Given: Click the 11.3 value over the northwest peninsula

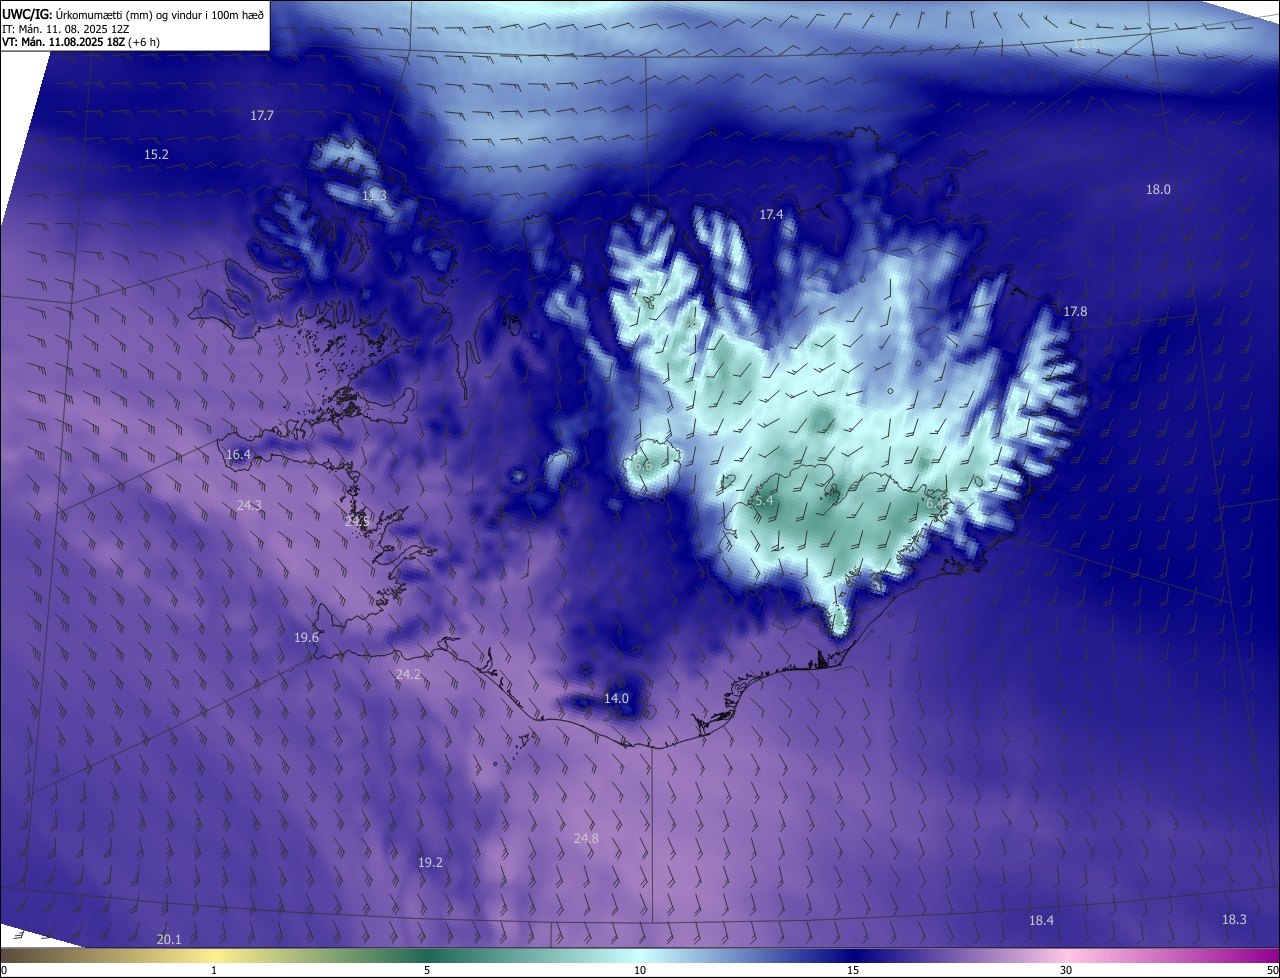Looking at the screenshot, I should click(x=374, y=195).
